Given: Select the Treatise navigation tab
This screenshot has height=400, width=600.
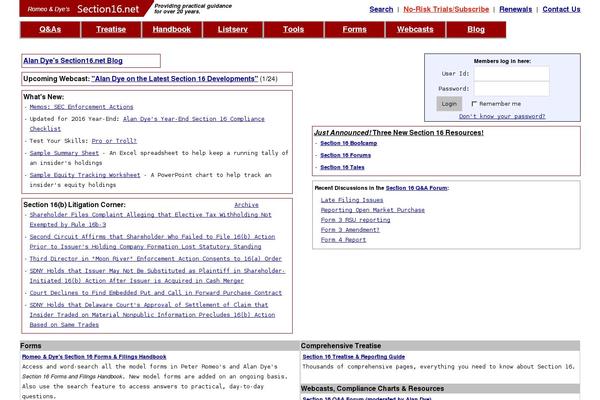Looking at the screenshot, I should click(111, 29).
